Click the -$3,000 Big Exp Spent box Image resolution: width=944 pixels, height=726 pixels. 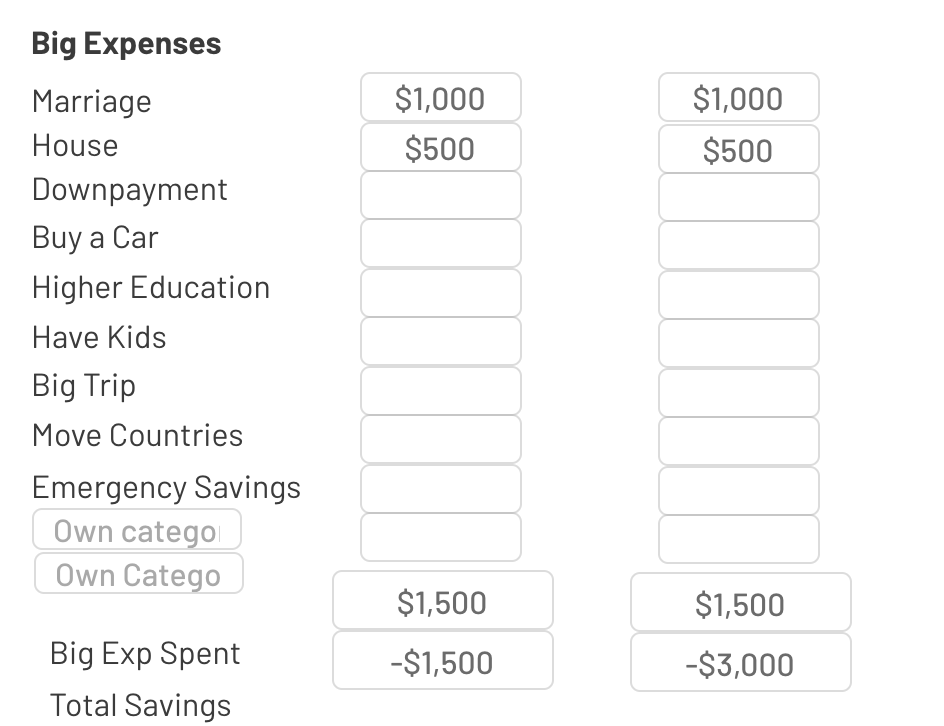point(741,662)
